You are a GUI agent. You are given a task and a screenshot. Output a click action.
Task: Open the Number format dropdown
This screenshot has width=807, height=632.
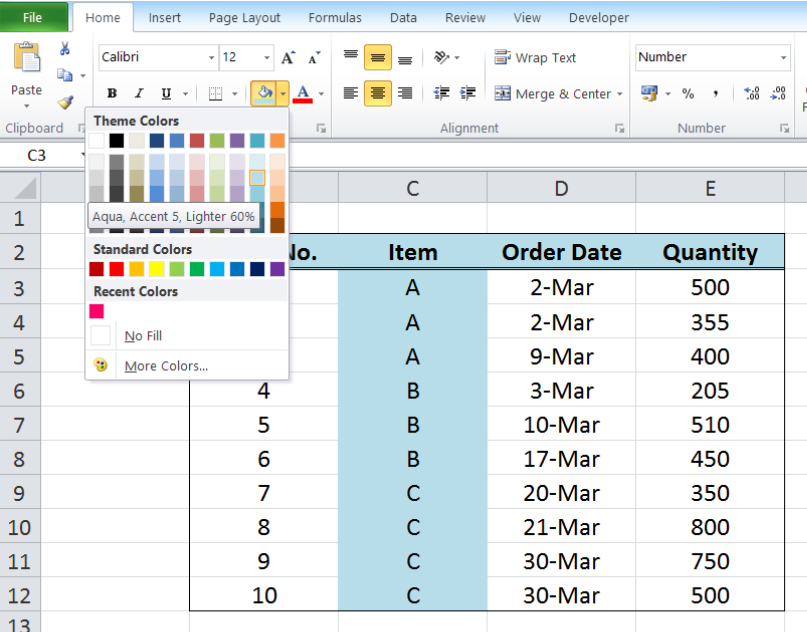pos(783,58)
